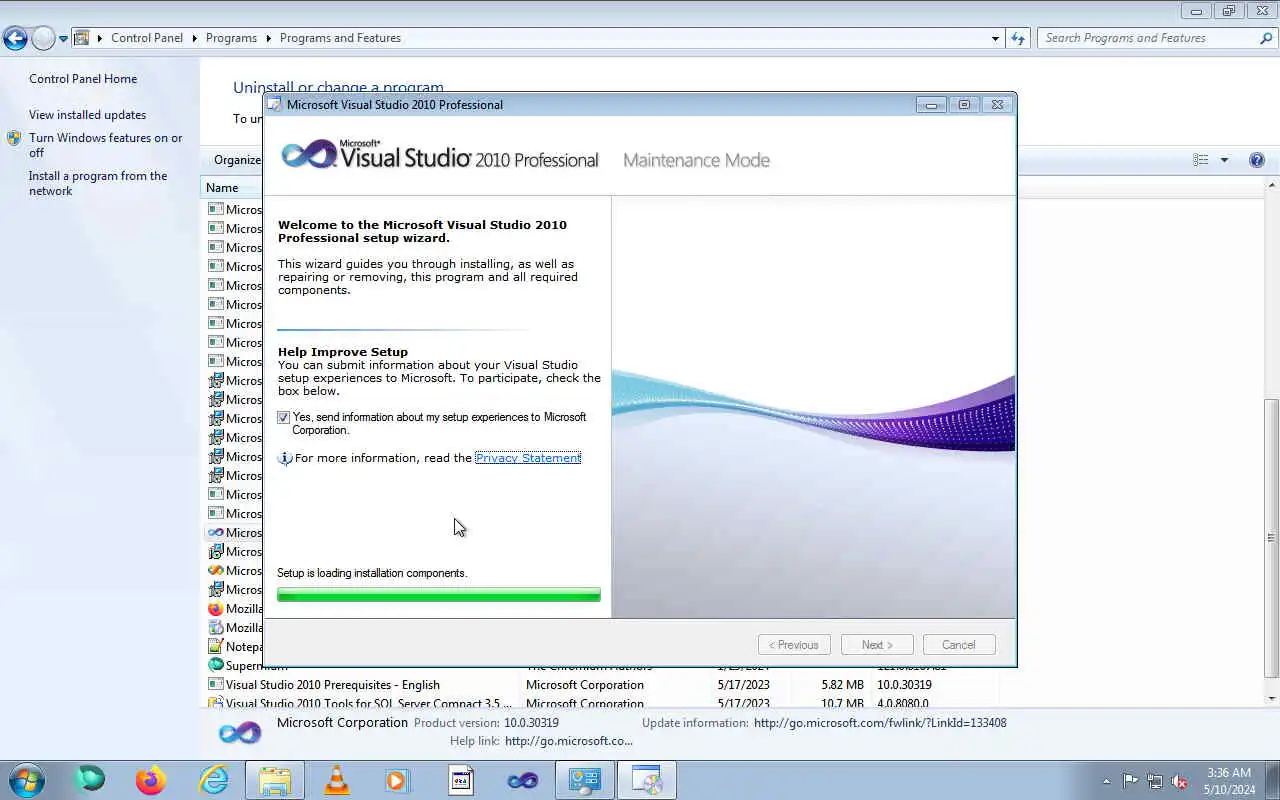The height and width of the screenshot is (800, 1280).
Task: Open the Organize menu
Action: pos(237,160)
